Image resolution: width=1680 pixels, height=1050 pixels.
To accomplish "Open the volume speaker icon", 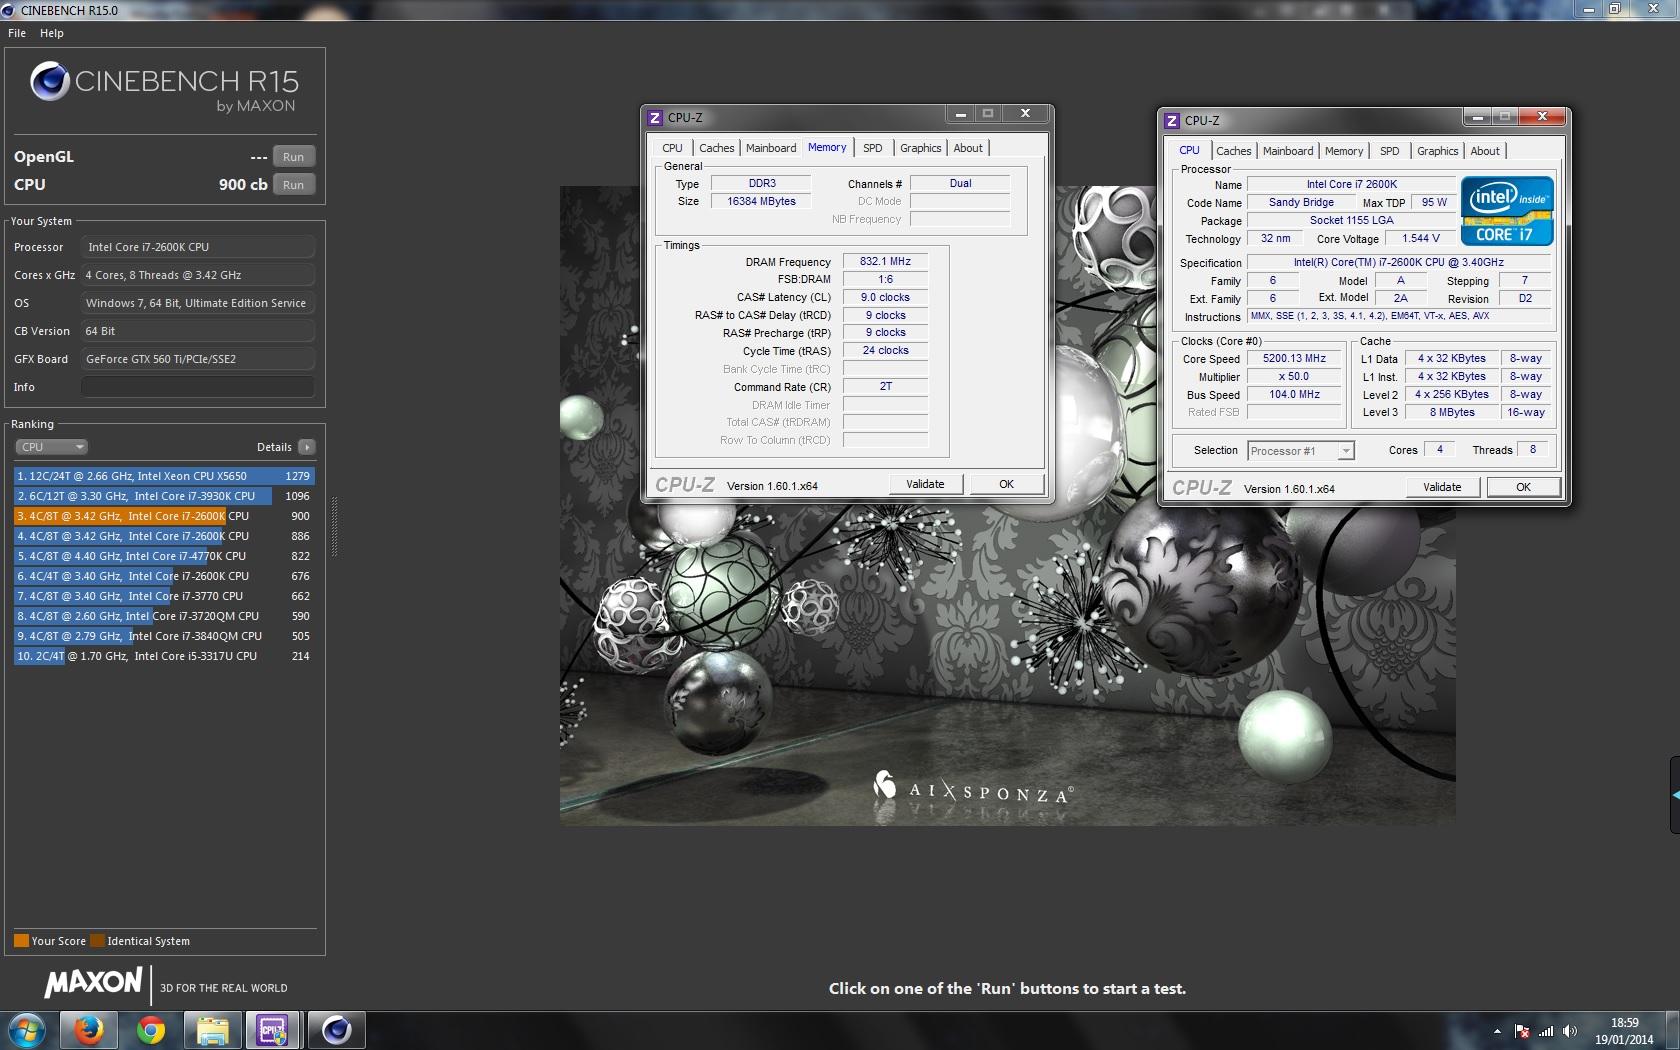I will 1570,1031.
